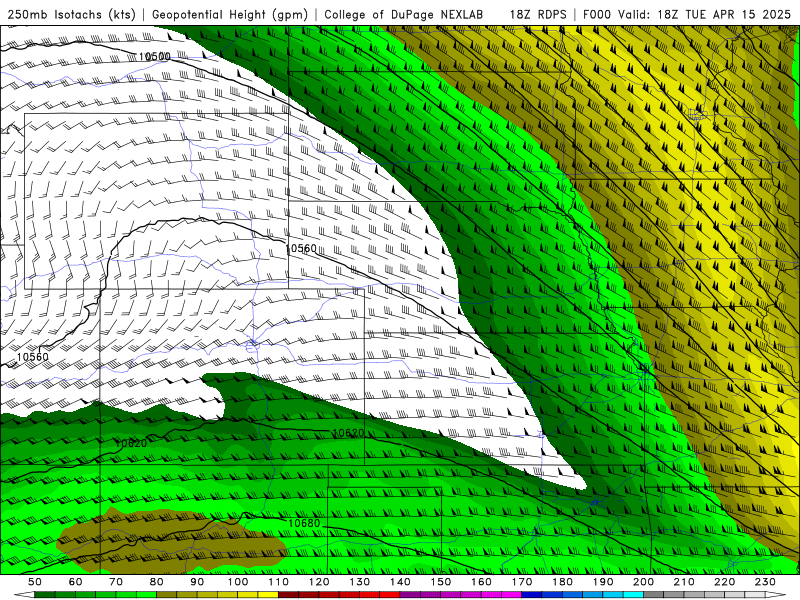800x600 pixels.
Task: Click the 100 value on the color scale
Action: coord(238,582)
